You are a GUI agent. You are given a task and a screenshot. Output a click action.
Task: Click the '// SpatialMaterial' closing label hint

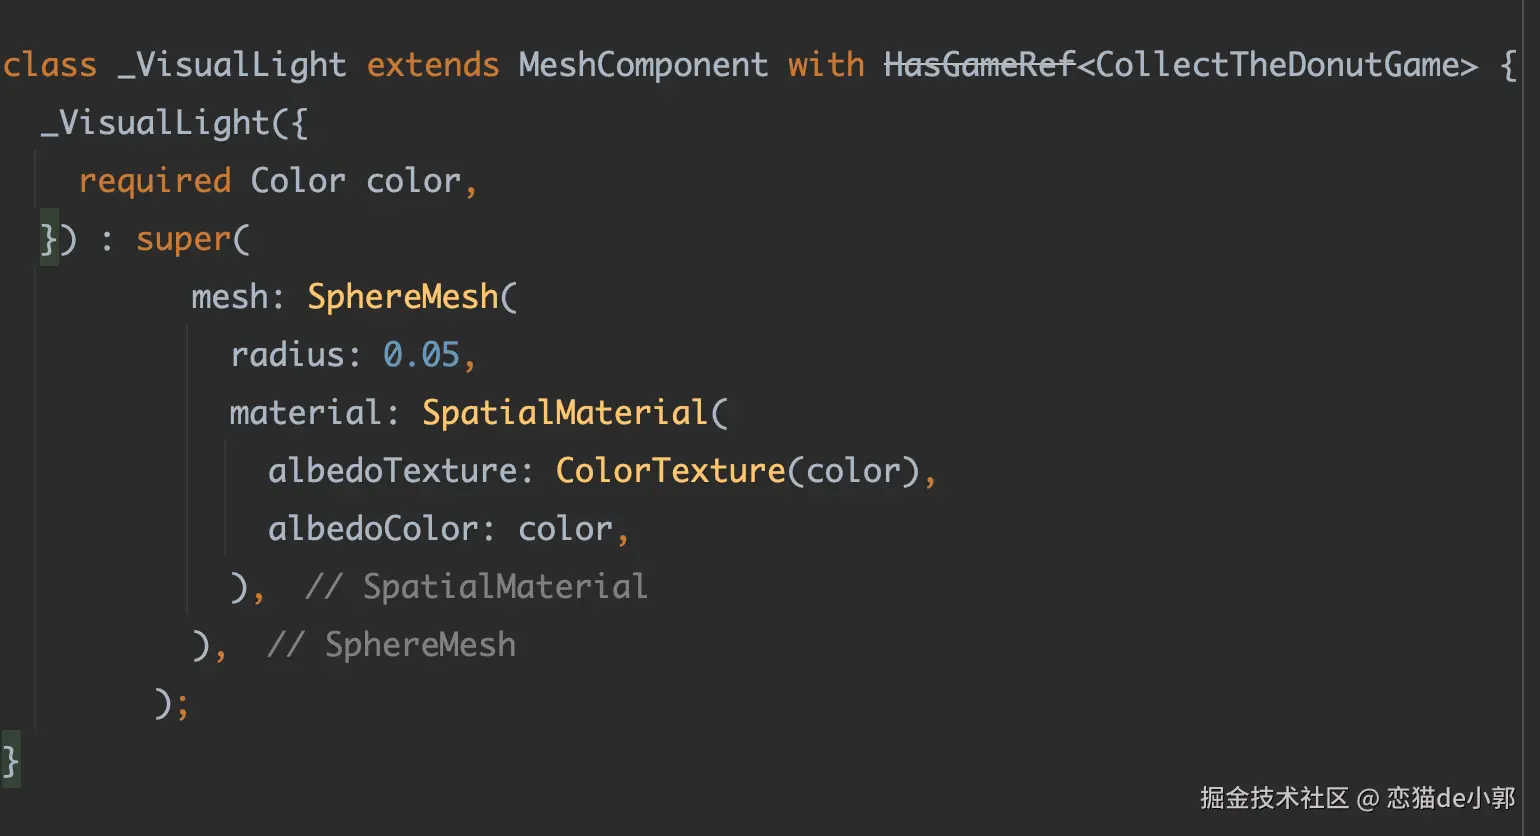coord(476,587)
